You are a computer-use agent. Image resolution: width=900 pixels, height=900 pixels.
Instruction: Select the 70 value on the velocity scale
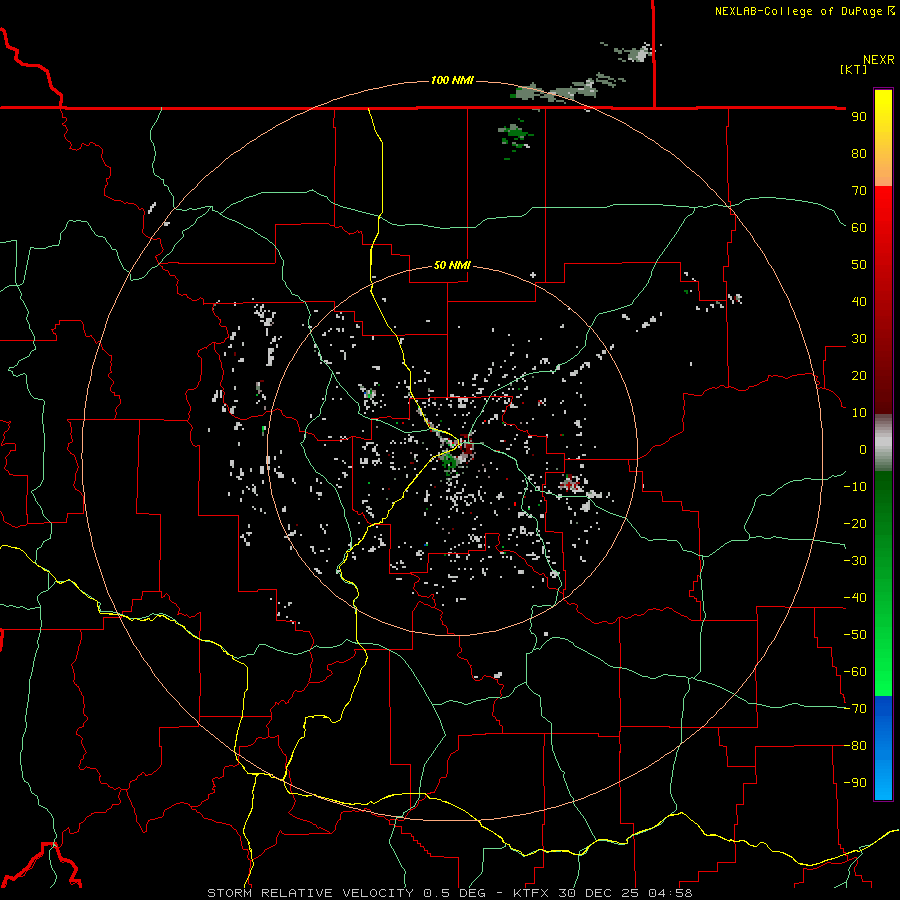click(859, 191)
